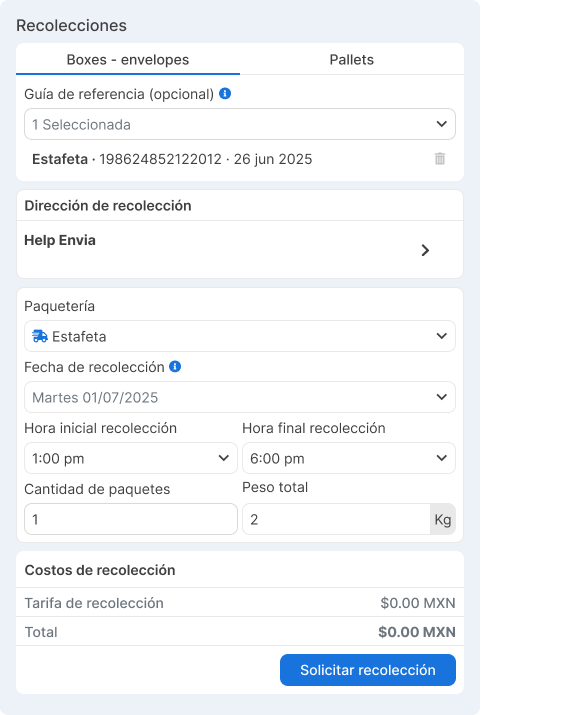Click the Kg unit label

coord(443,519)
